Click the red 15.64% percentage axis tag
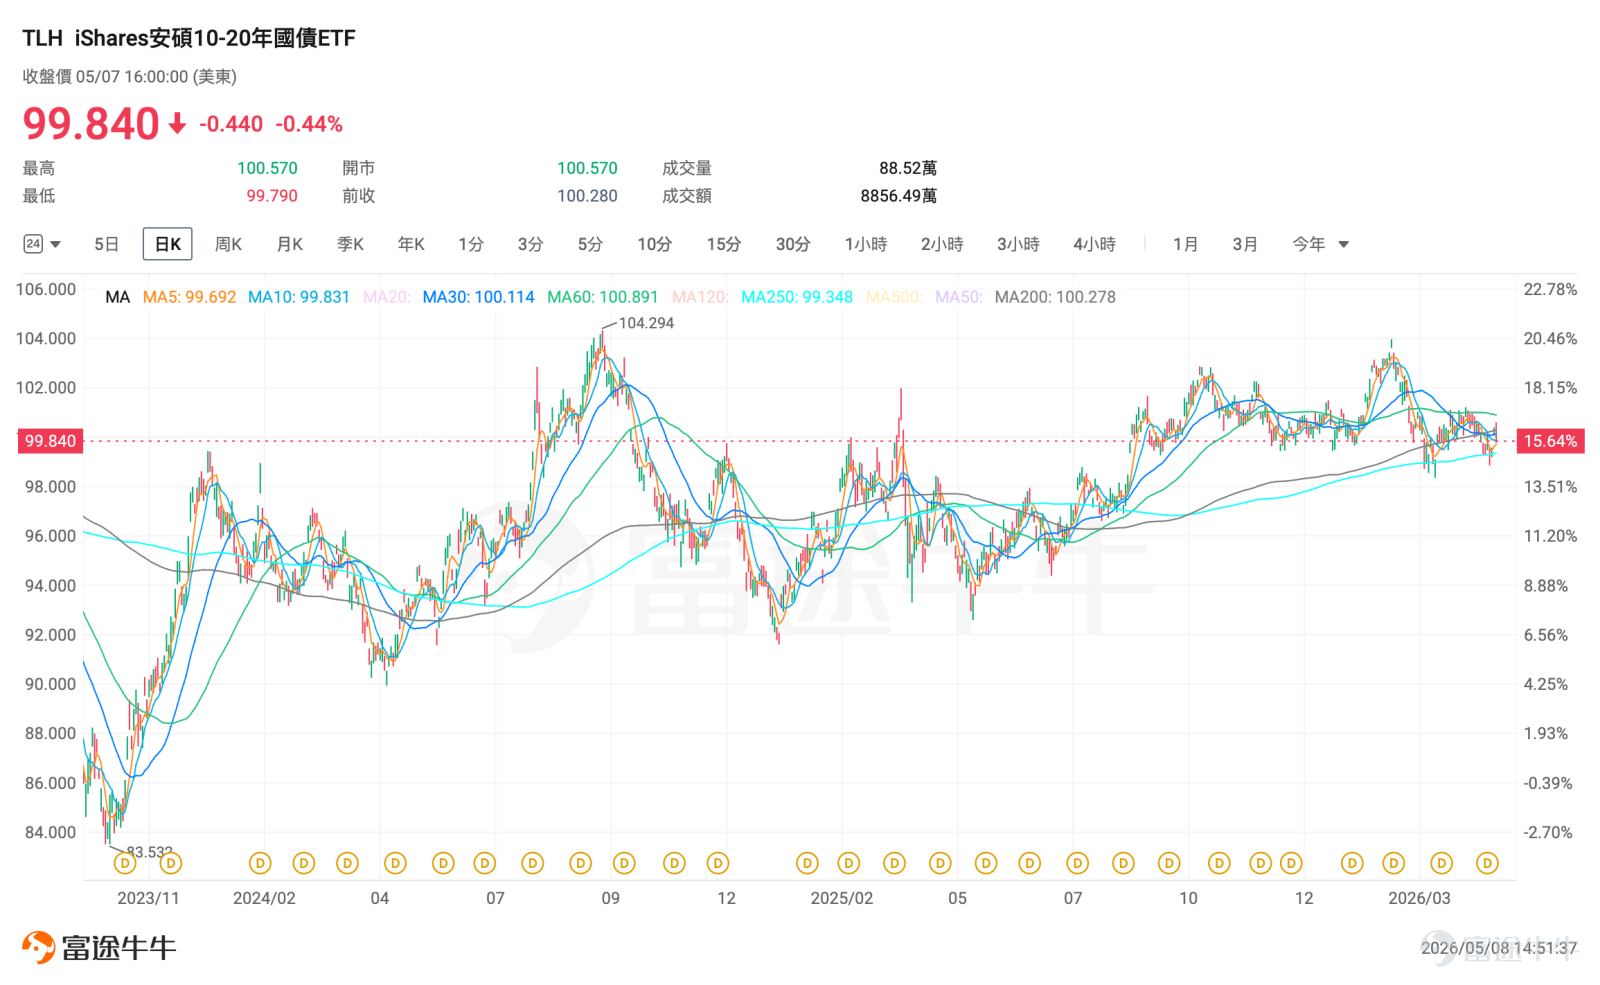Screen dimensions: 1600x985 pyautogui.click(x=1550, y=441)
